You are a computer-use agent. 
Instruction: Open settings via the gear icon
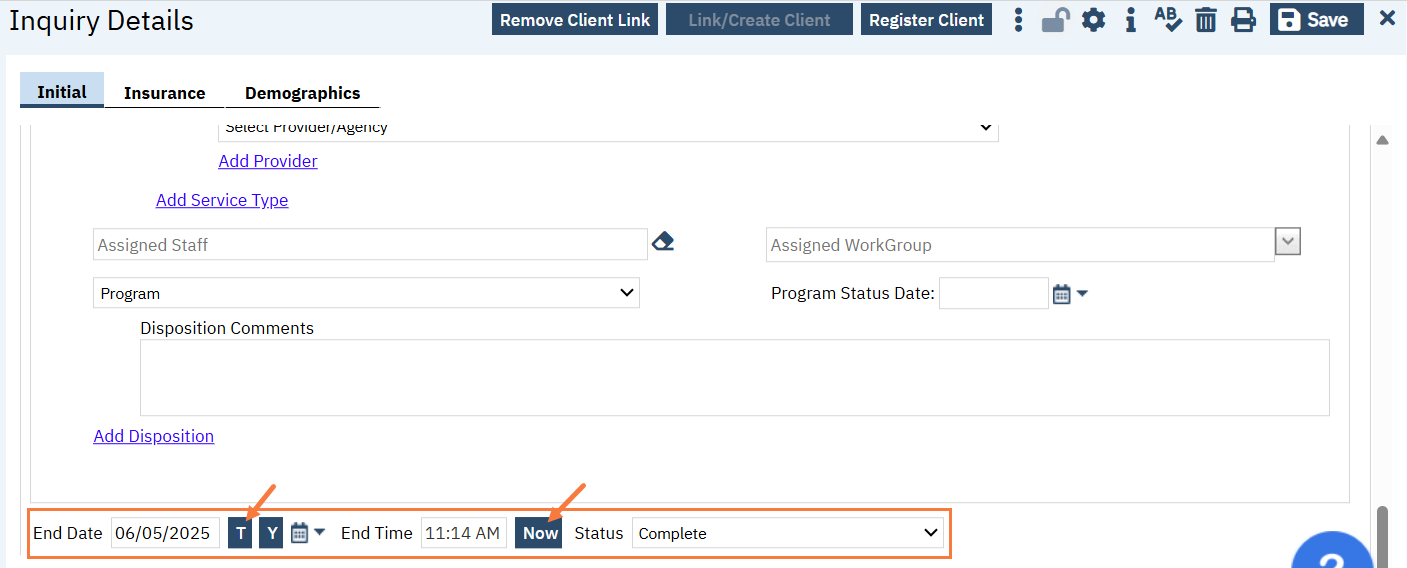(x=1093, y=20)
